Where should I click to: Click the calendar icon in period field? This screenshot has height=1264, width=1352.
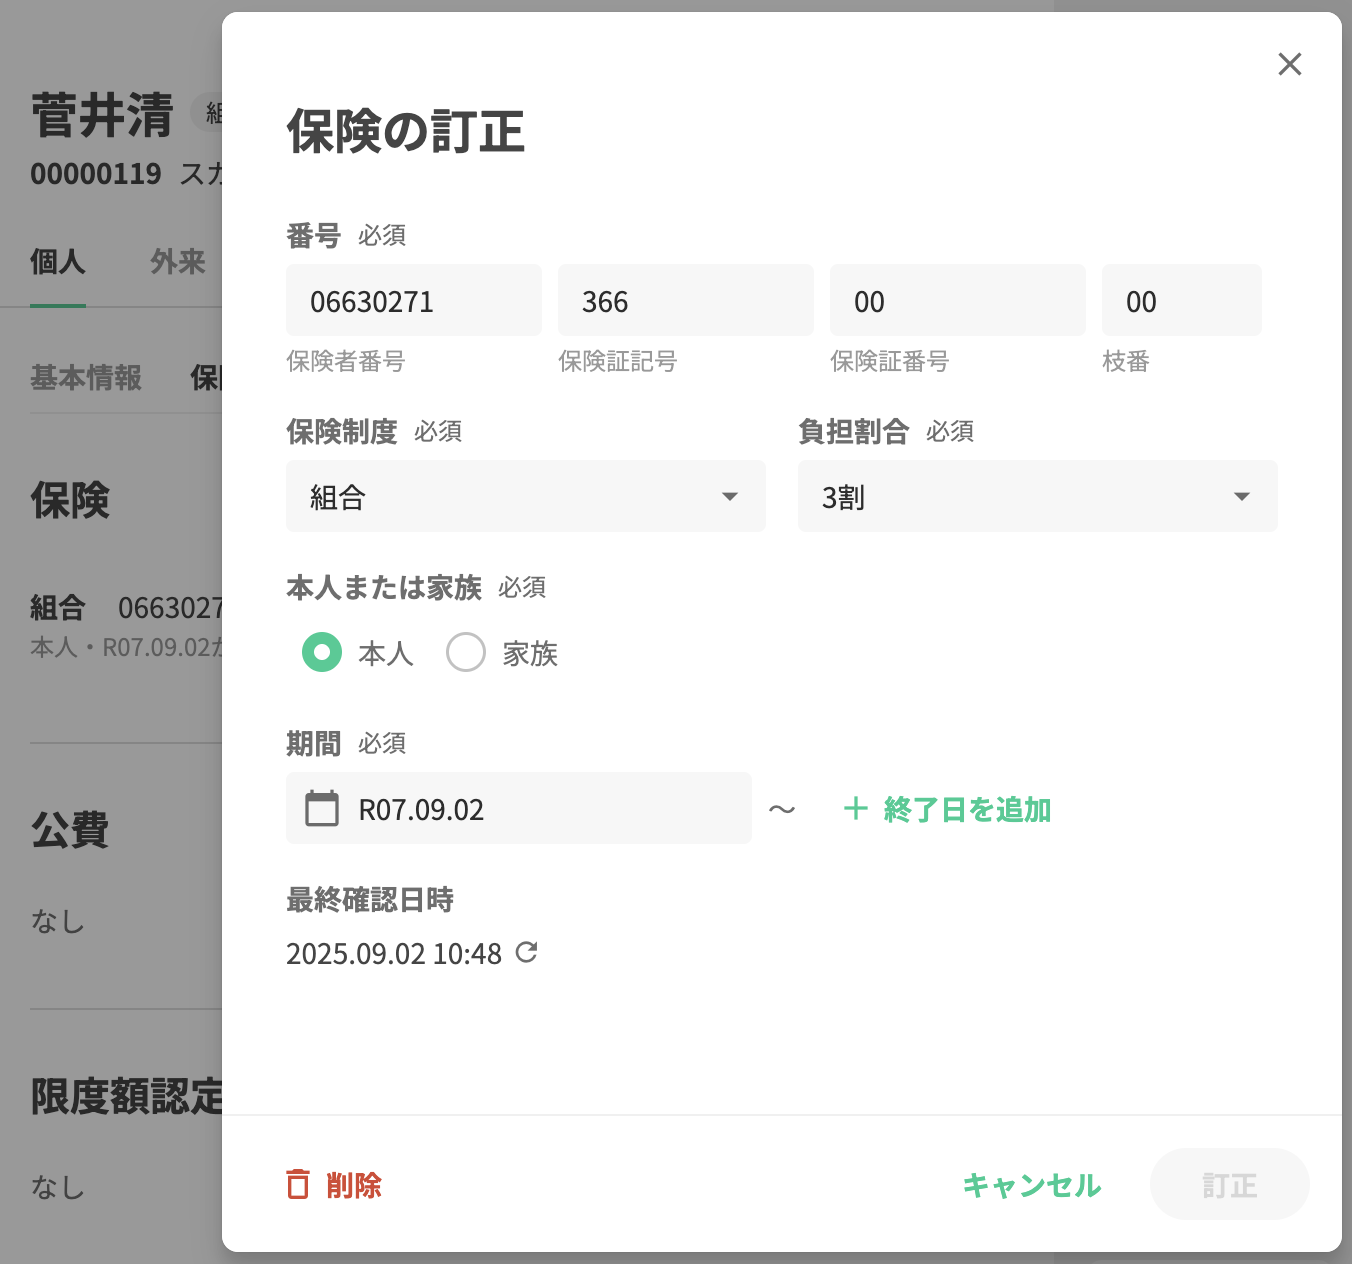[x=322, y=808]
